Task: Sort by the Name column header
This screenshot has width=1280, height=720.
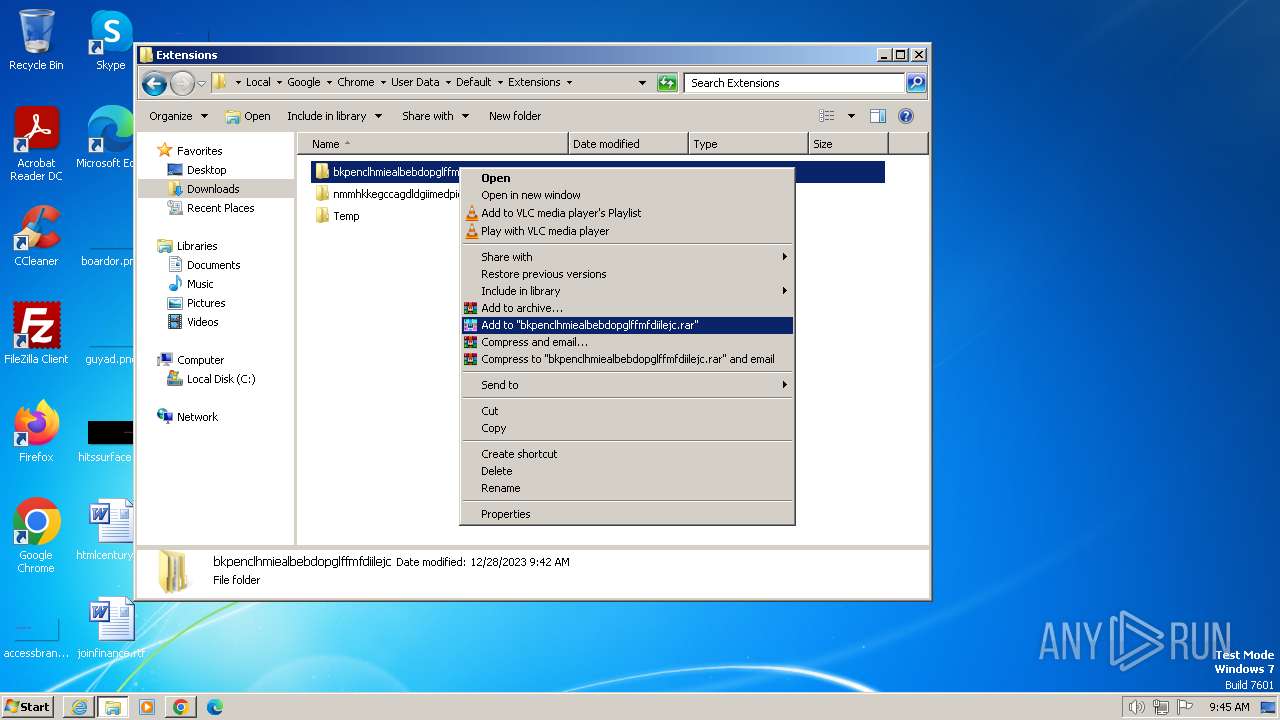Action: point(432,144)
